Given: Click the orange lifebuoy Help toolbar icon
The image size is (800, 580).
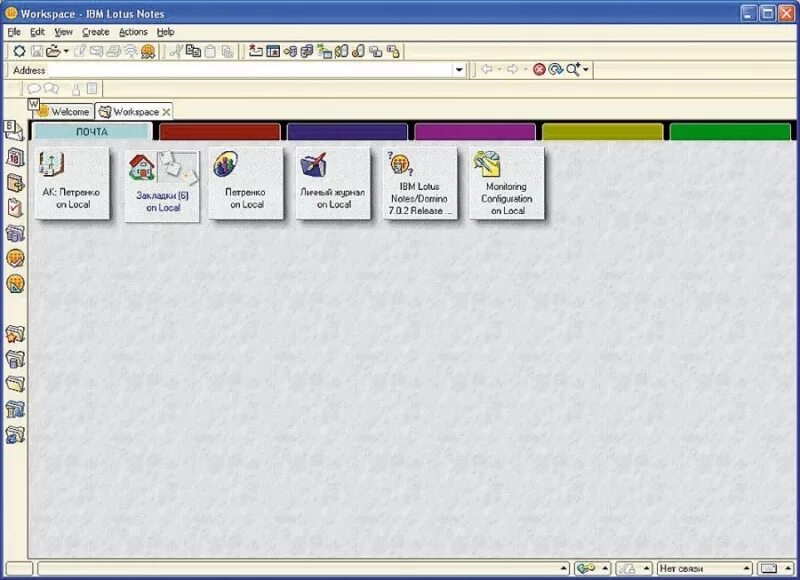Looking at the screenshot, I should (x=148, y=51).
